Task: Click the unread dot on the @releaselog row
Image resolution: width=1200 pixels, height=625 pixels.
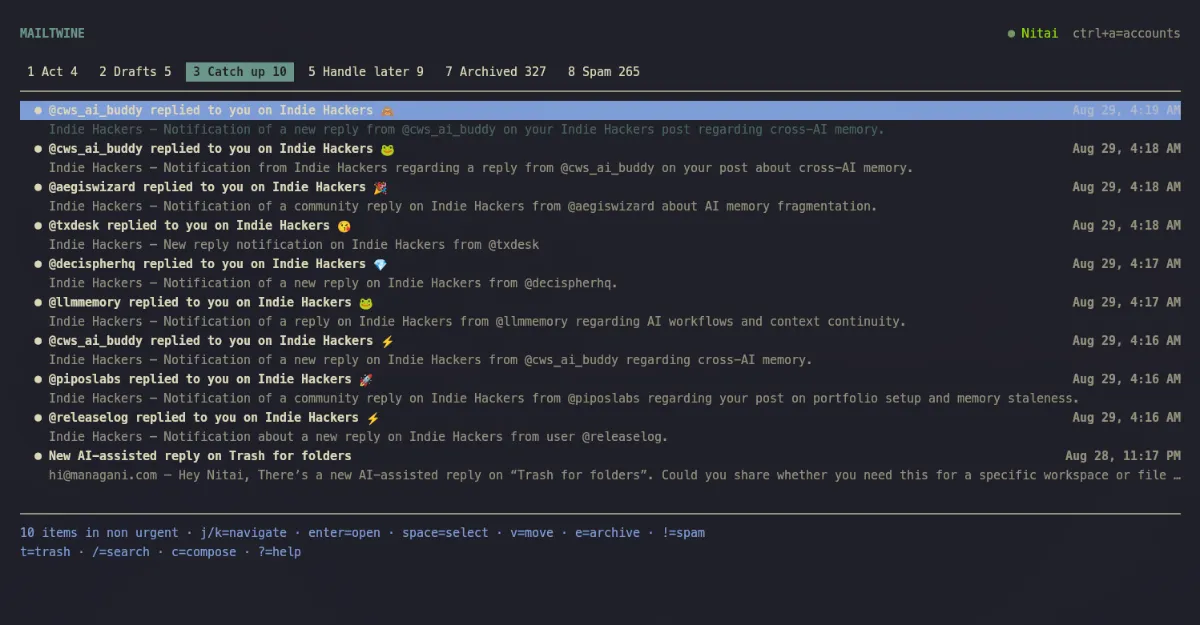Action: (38, 418)
